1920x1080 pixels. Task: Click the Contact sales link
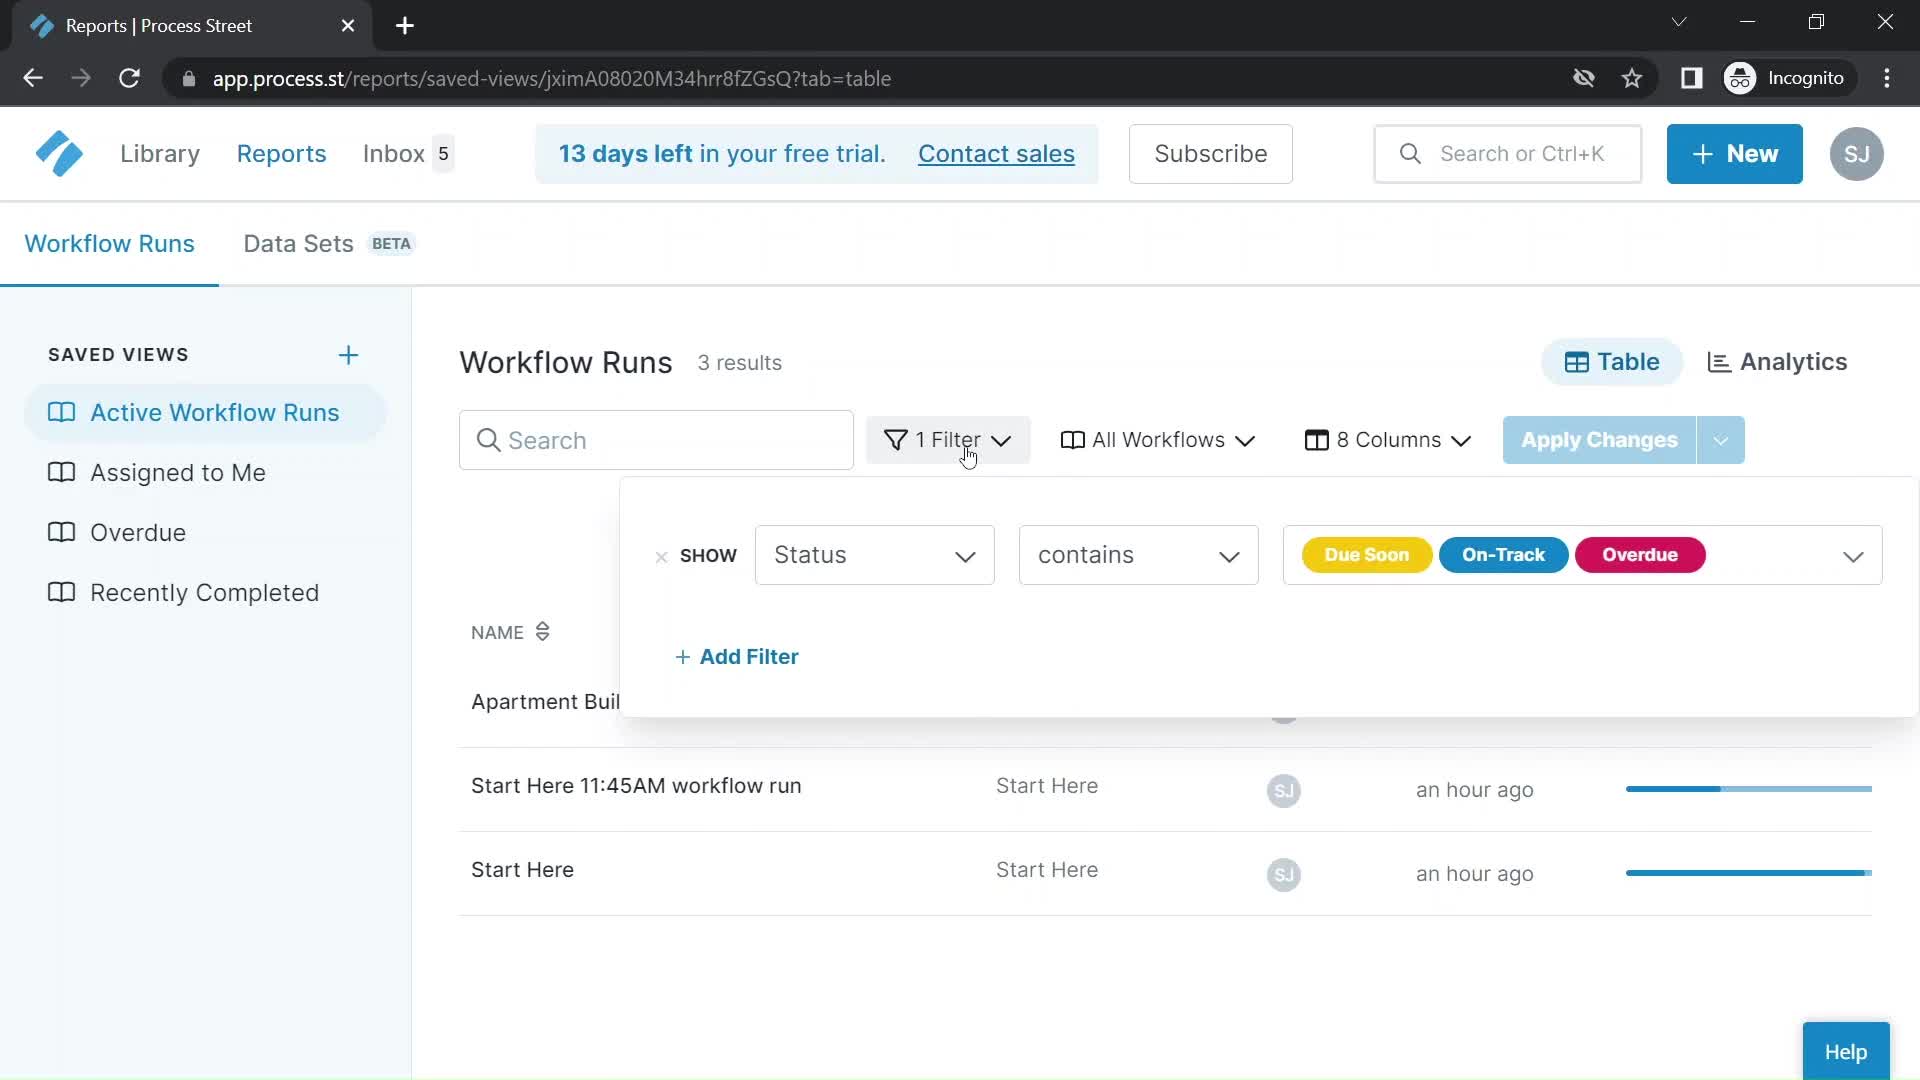click(x=996, y=154)
